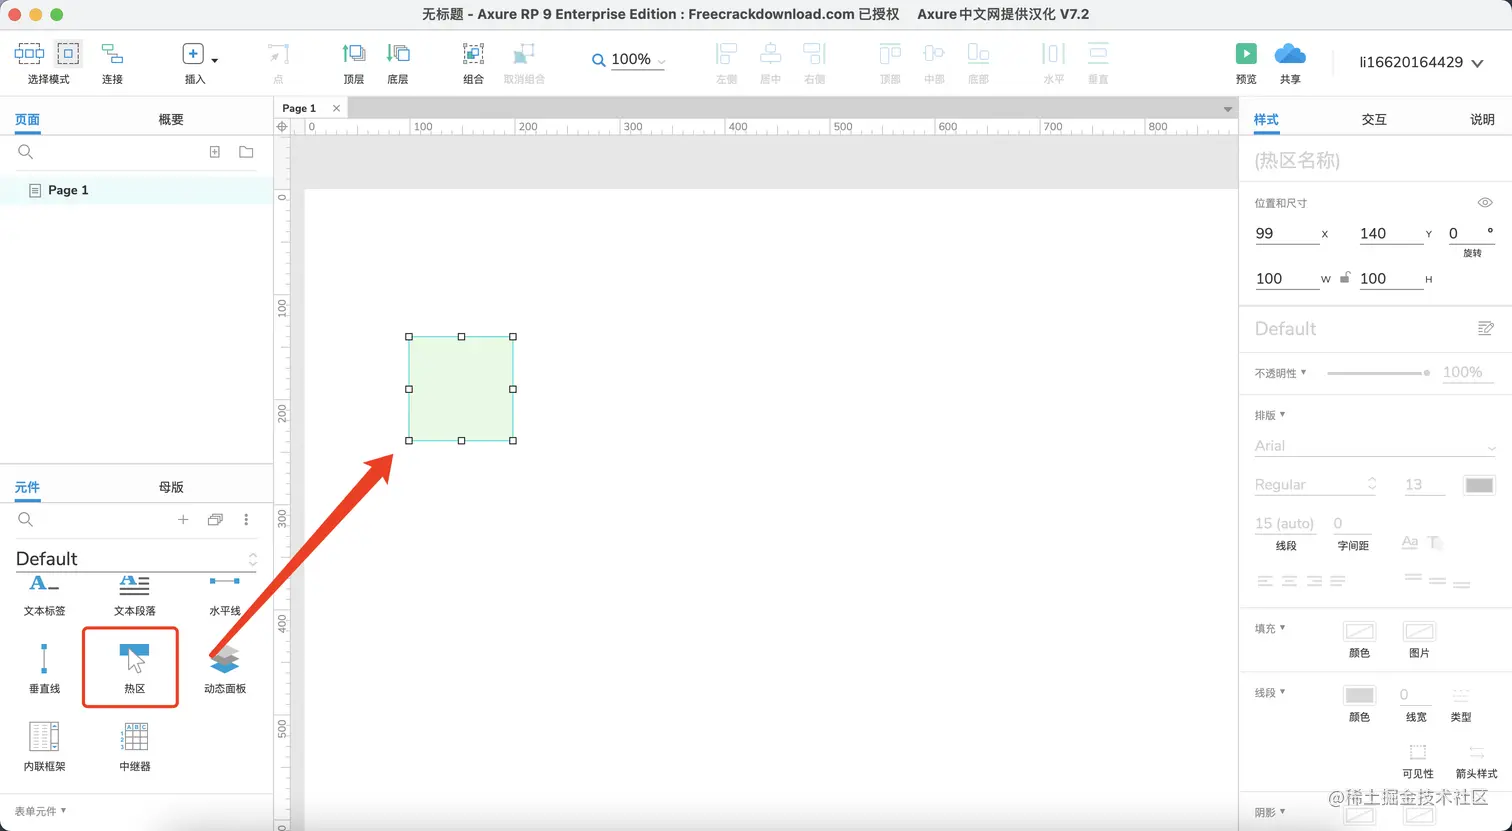Select the Repeater (中继器) widget
Screen dimensions: 1512x831
point(134,746)
